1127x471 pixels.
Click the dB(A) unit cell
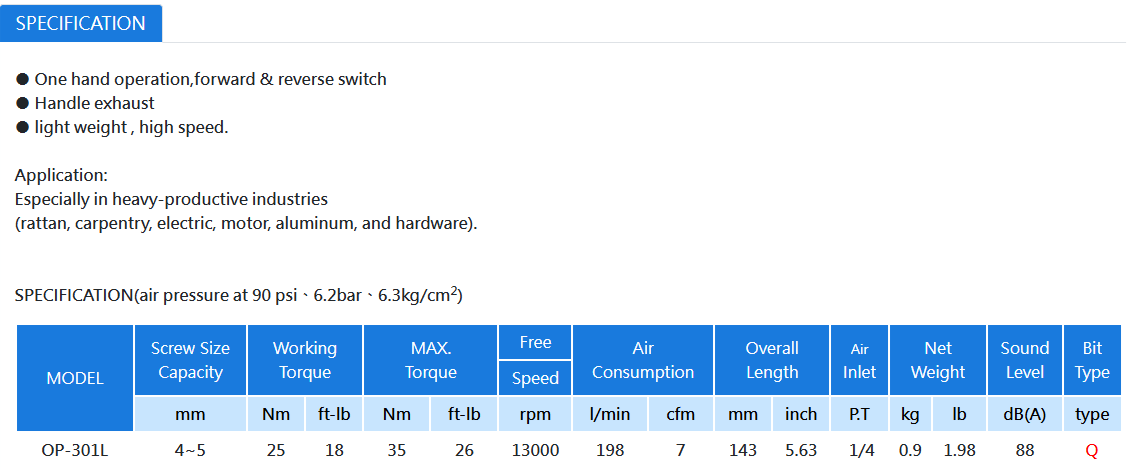[1025, 414]
